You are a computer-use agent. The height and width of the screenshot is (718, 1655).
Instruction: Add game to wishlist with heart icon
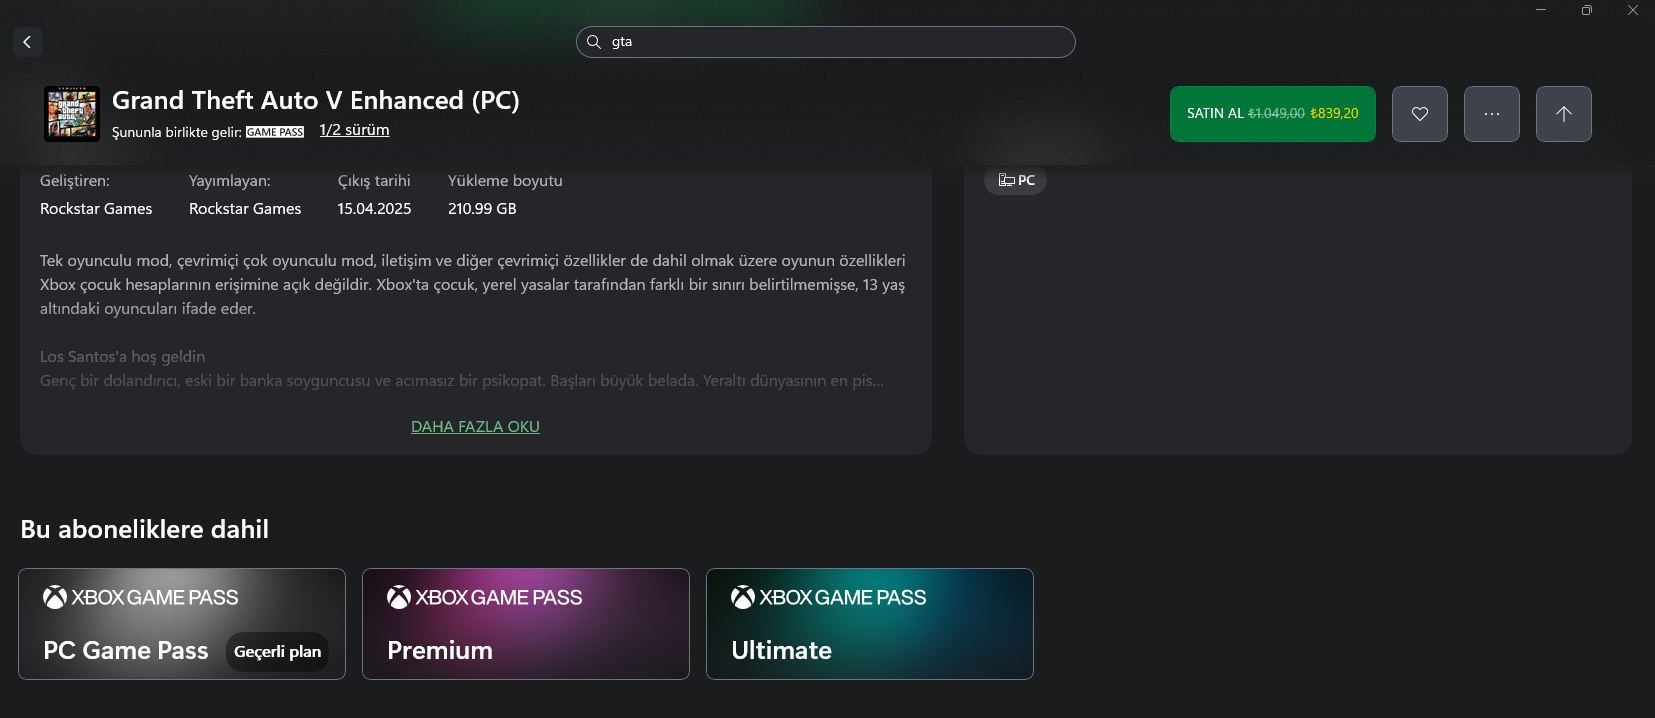pos(1419,114)
